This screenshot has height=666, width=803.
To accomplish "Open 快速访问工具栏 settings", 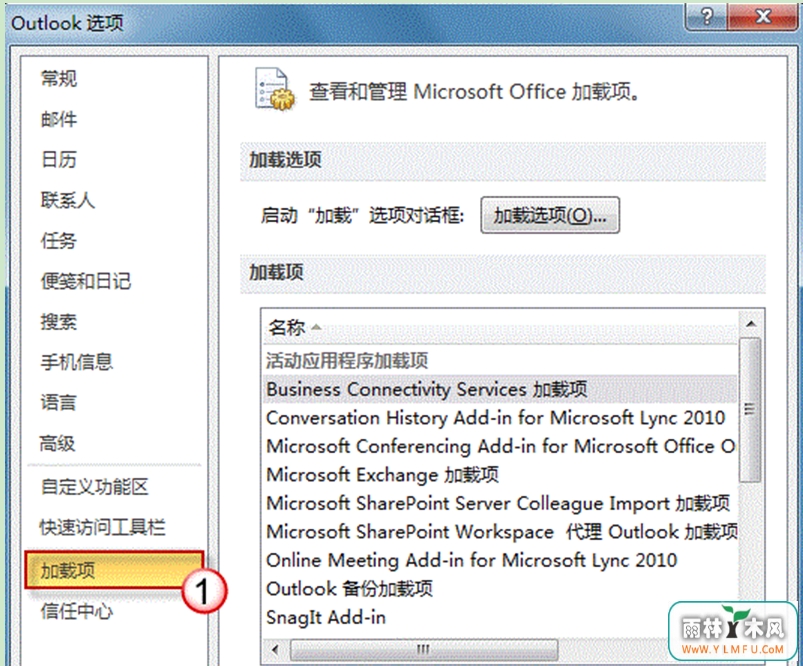I will (x=103, y=527).
